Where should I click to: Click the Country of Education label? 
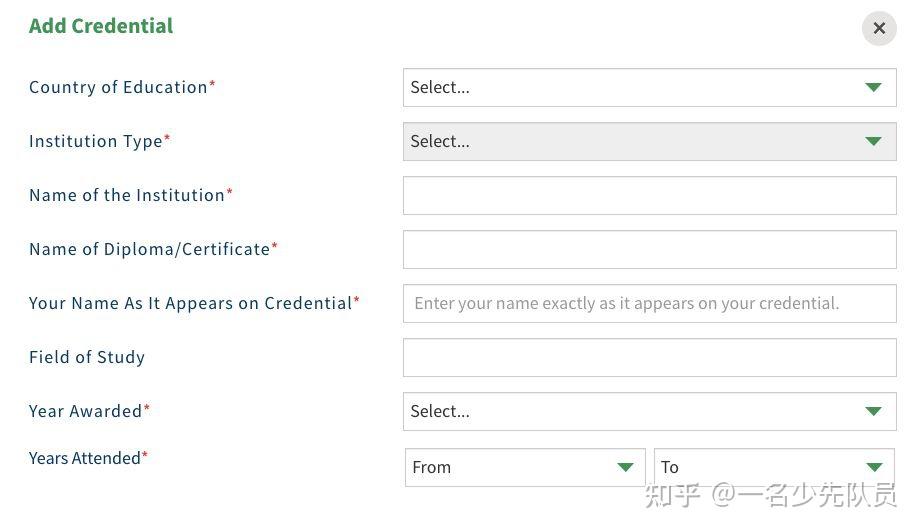pyautogui.click(x=119, y=88)
